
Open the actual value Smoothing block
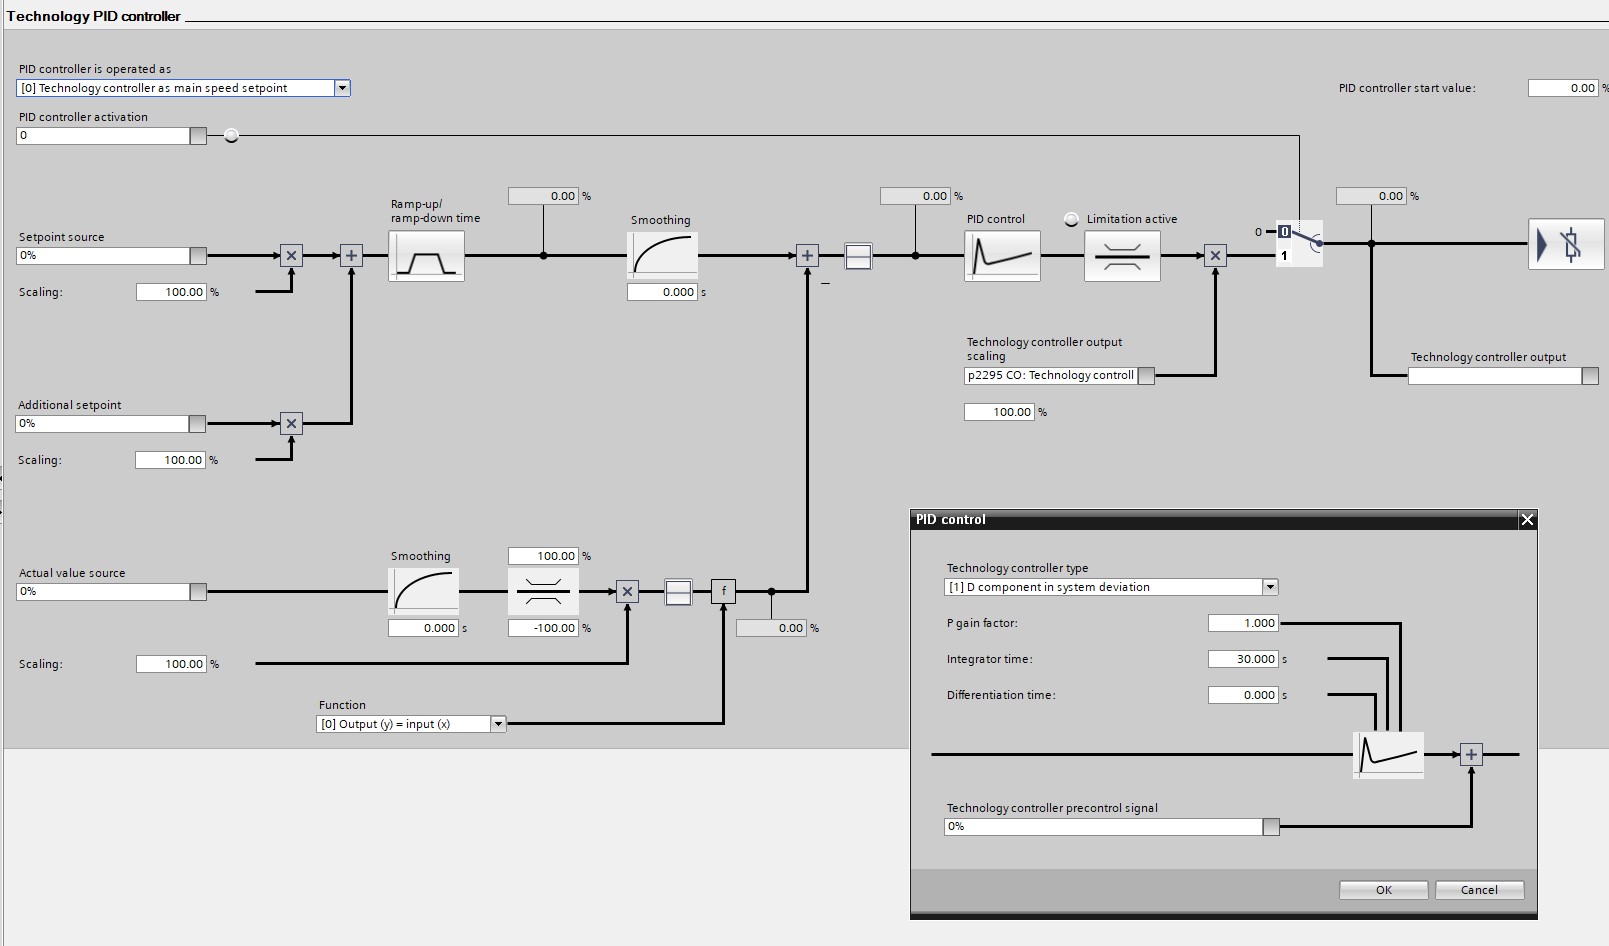pyautogui.click(x=423, y=592)
